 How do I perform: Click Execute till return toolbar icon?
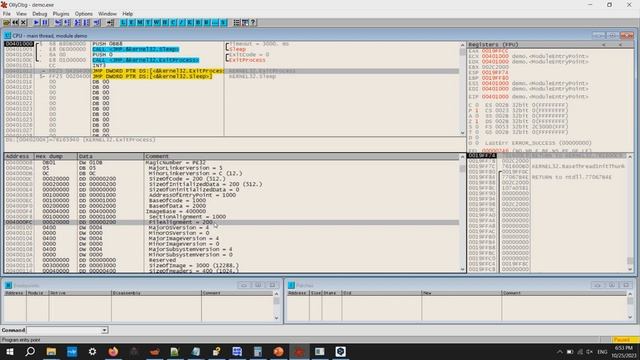click(x=97, y=22)
